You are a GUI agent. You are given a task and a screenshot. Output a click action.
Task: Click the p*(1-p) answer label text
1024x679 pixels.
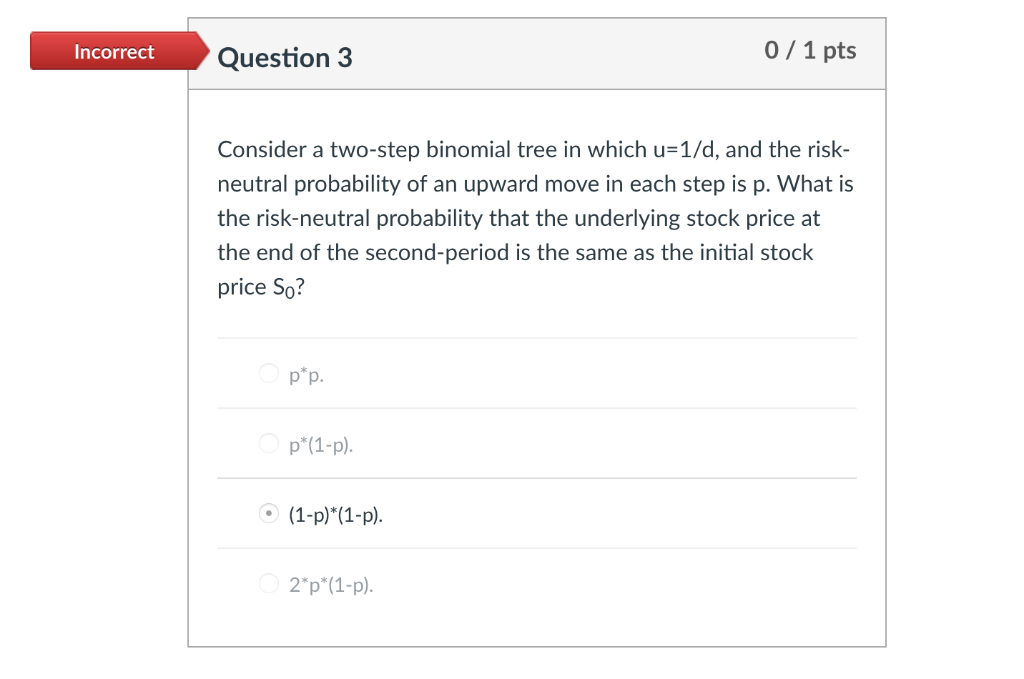pyautogui.click(x=320, y=443)
